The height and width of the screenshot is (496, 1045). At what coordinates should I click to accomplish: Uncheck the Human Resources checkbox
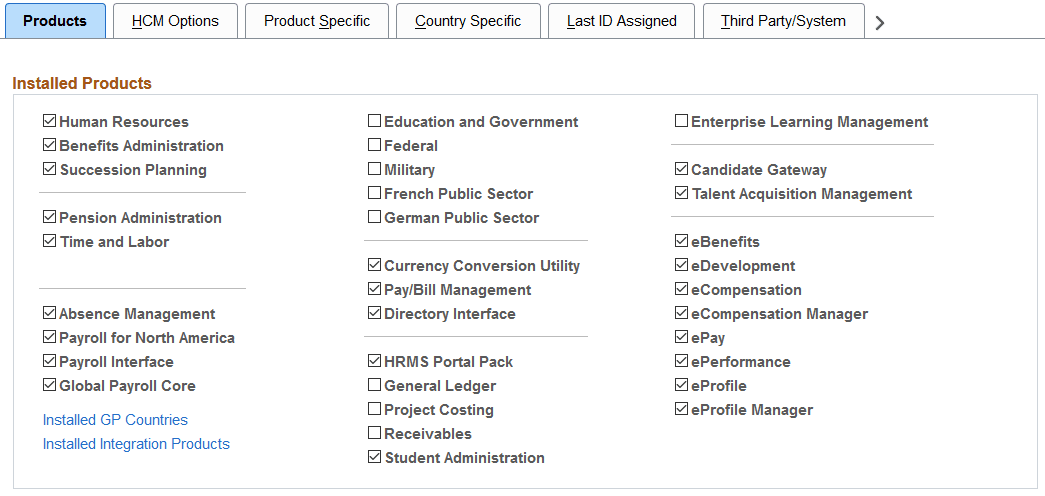click(49, 121)
